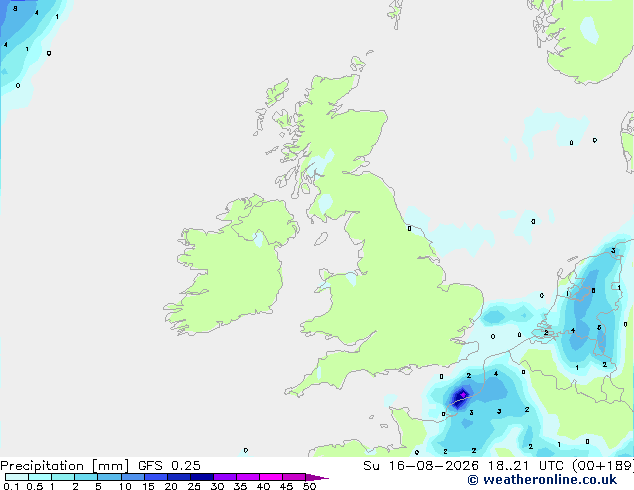Choose the 25–30 mm dark navy legend box
The width and height of the screenshot is (634, 490).
pos(202,477)
